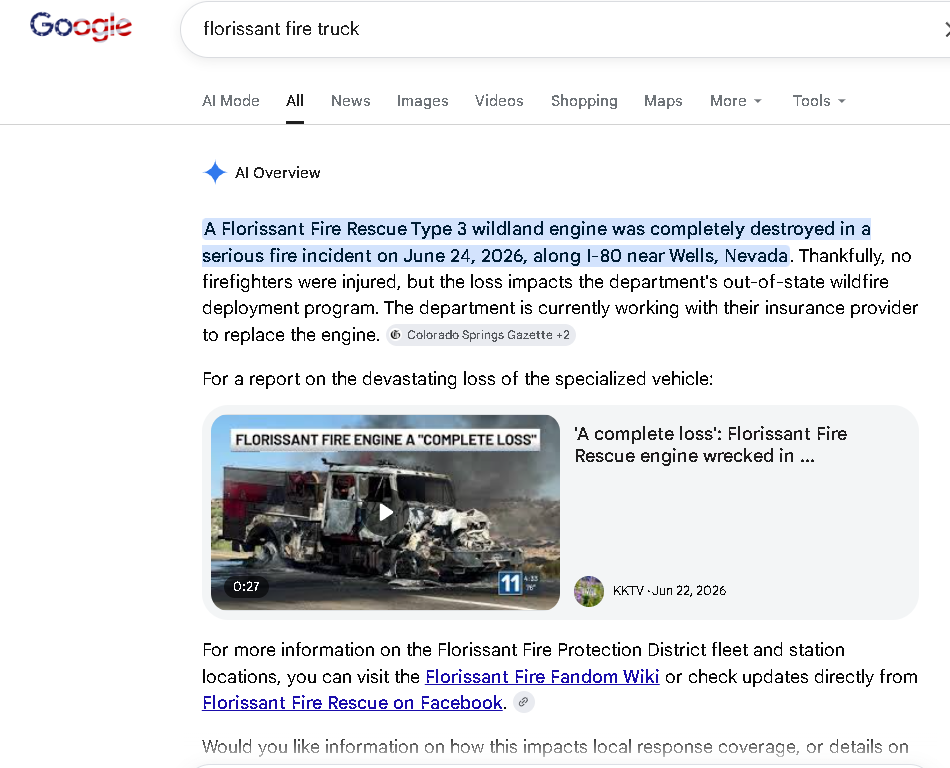
Task: Open the Images tab
Action: pos(422,101)
